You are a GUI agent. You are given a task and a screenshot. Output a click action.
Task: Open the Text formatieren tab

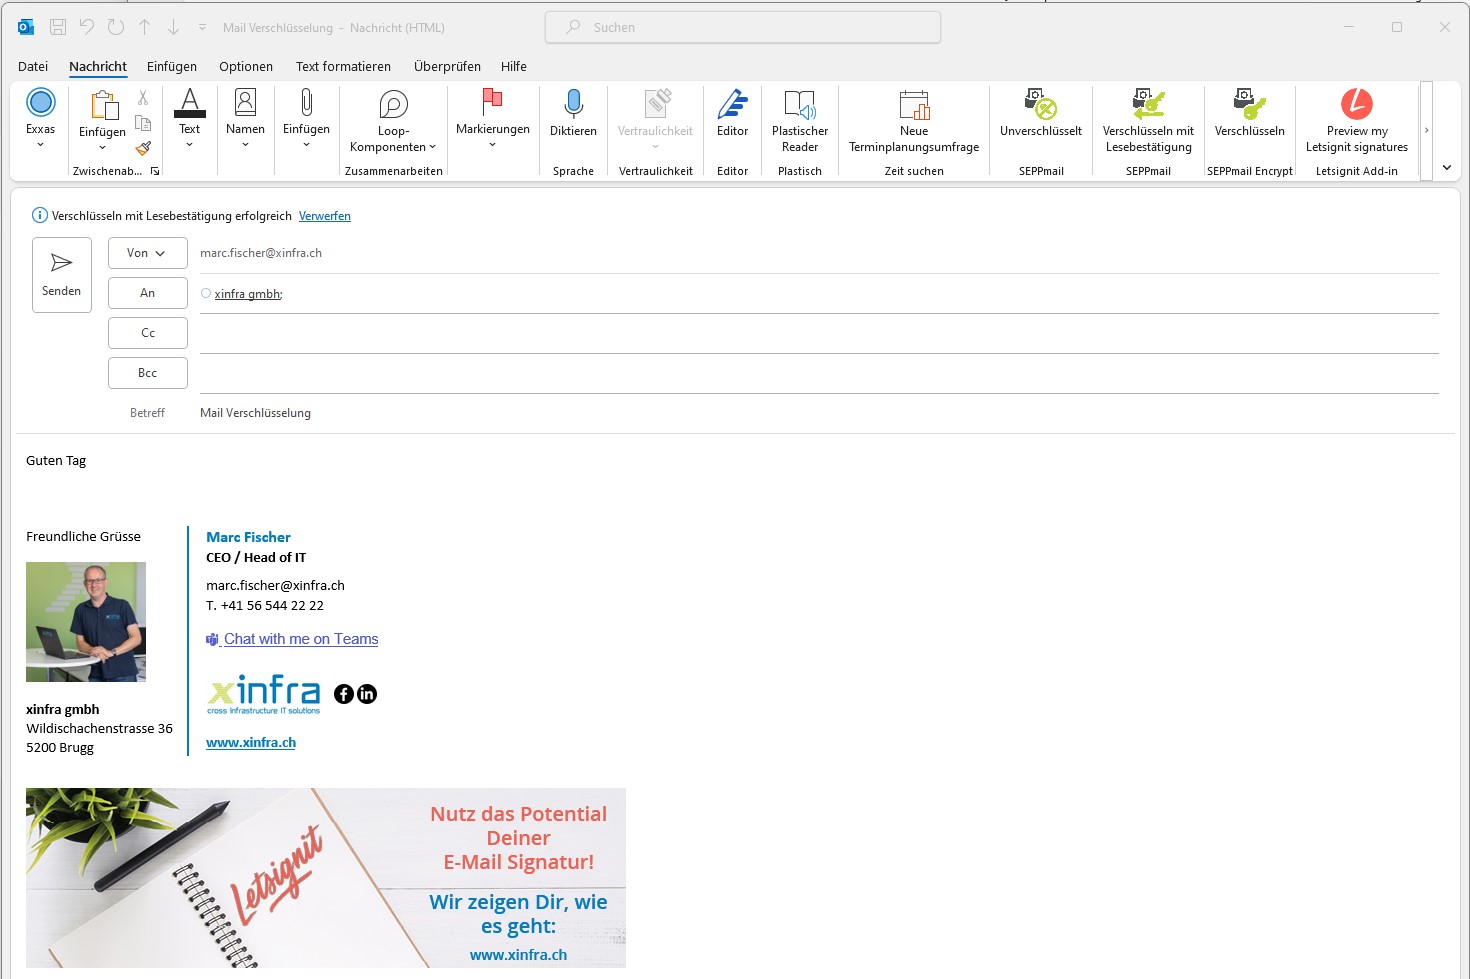[x=343, y=66]
